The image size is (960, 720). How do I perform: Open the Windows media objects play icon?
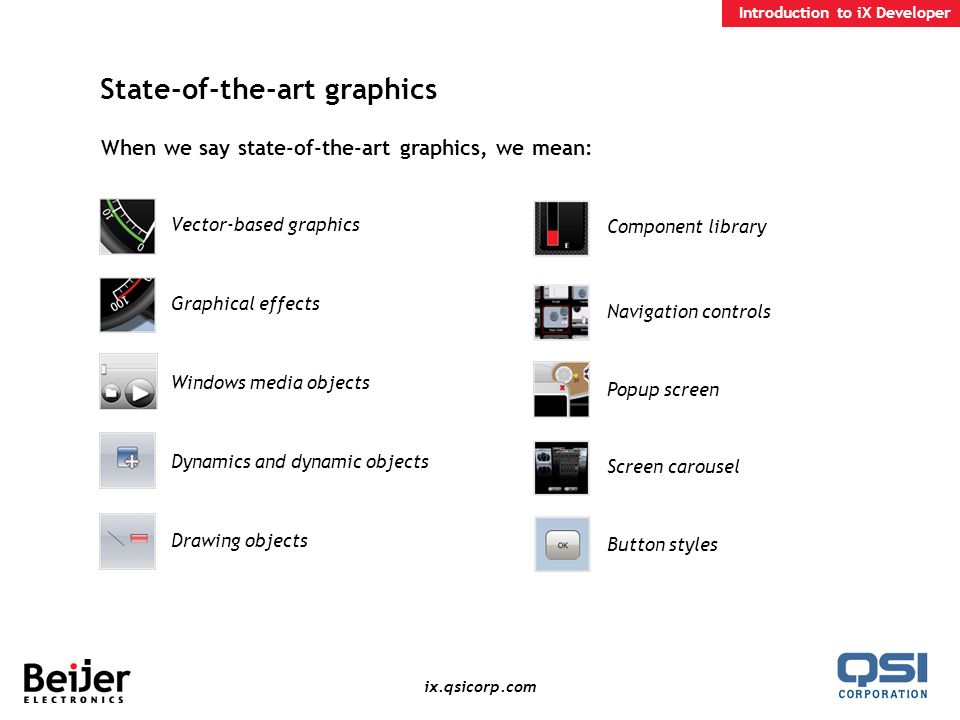128,381
